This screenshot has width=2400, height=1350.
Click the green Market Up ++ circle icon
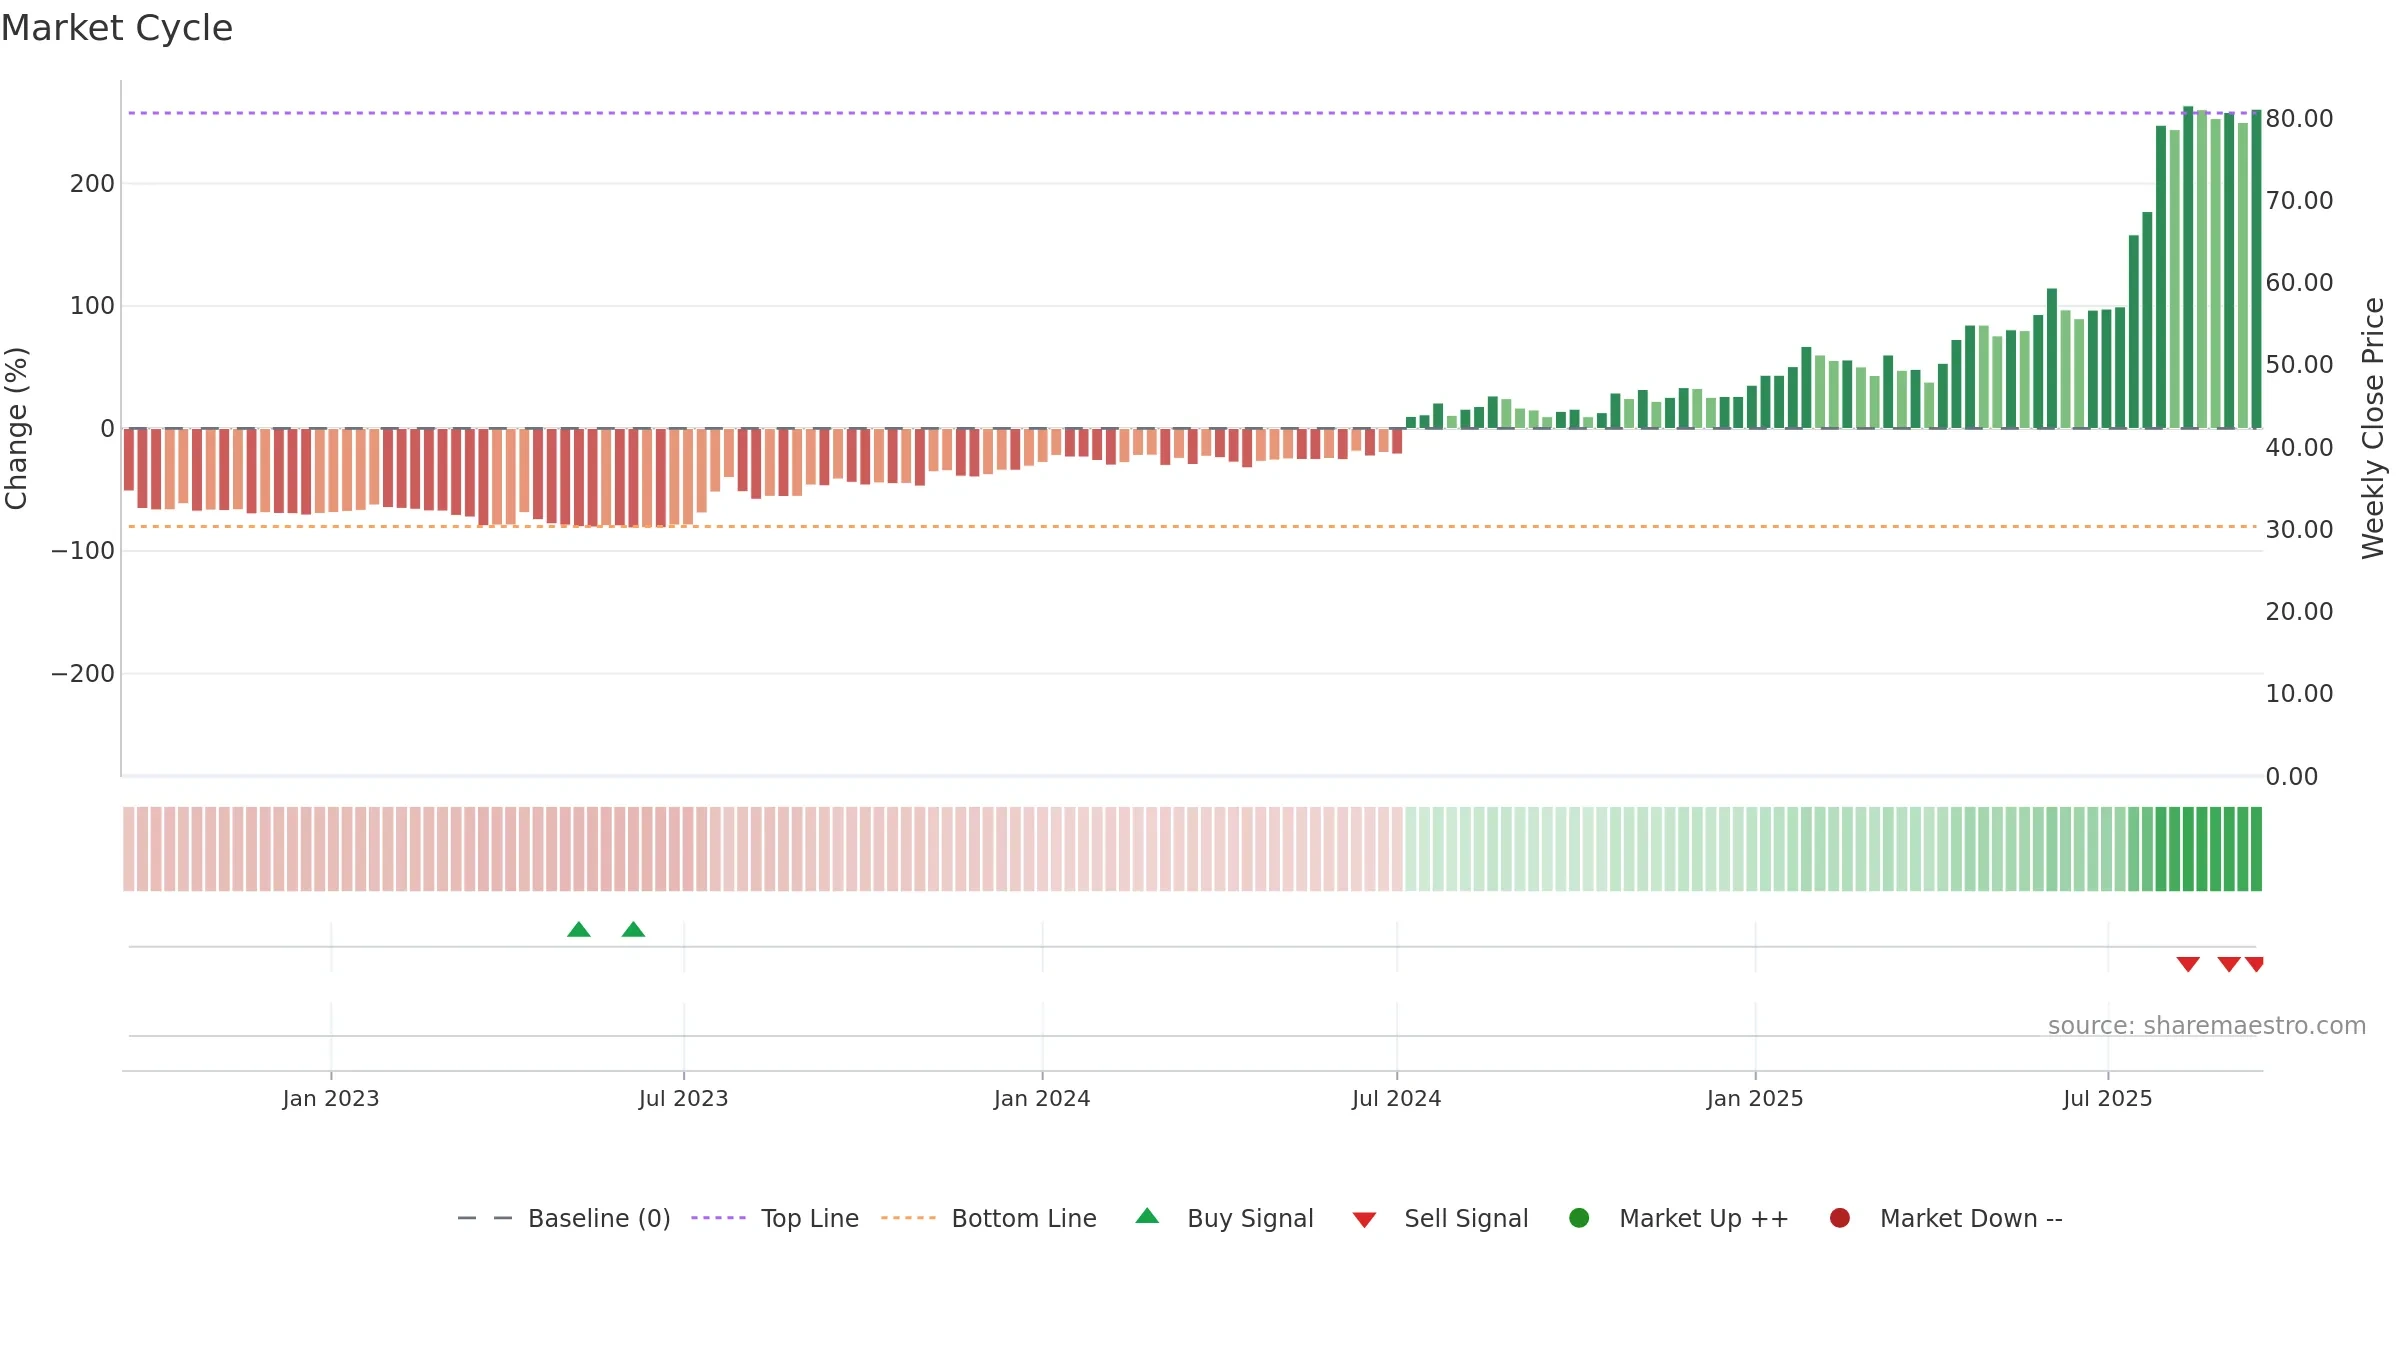tap(1579, 1218)
